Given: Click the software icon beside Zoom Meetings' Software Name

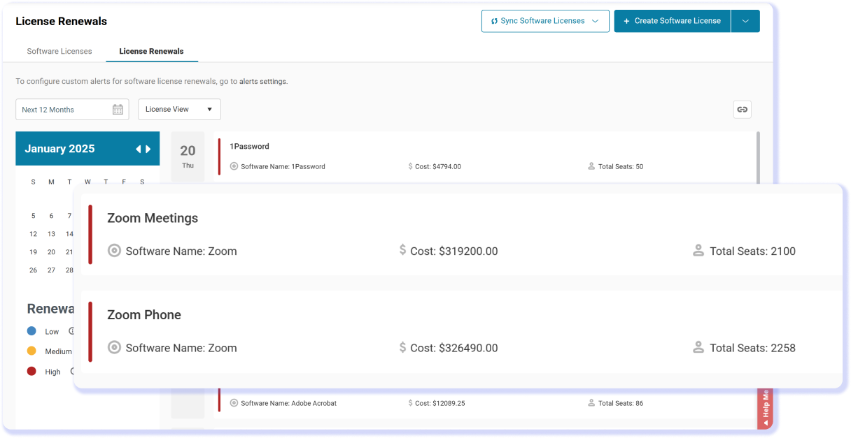Looking at the screenshot, I should tap(114, 251).
